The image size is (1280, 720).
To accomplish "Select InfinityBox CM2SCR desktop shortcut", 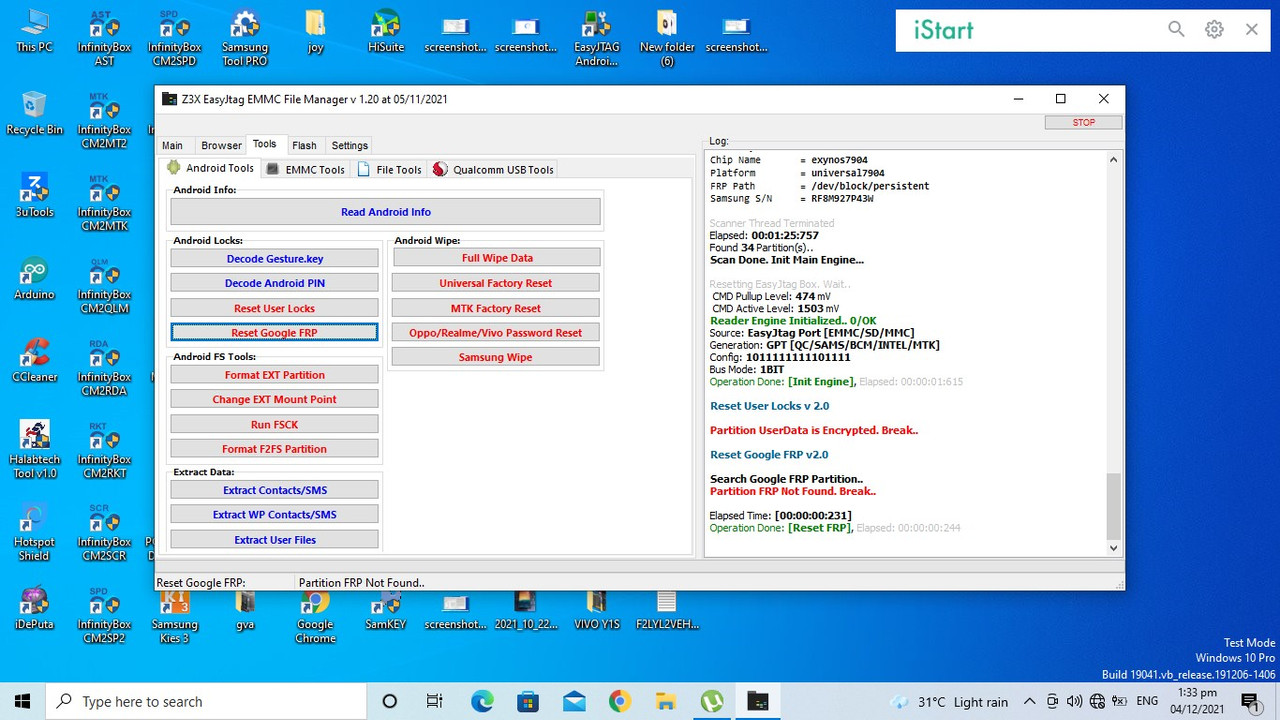I will coord(104,532).
